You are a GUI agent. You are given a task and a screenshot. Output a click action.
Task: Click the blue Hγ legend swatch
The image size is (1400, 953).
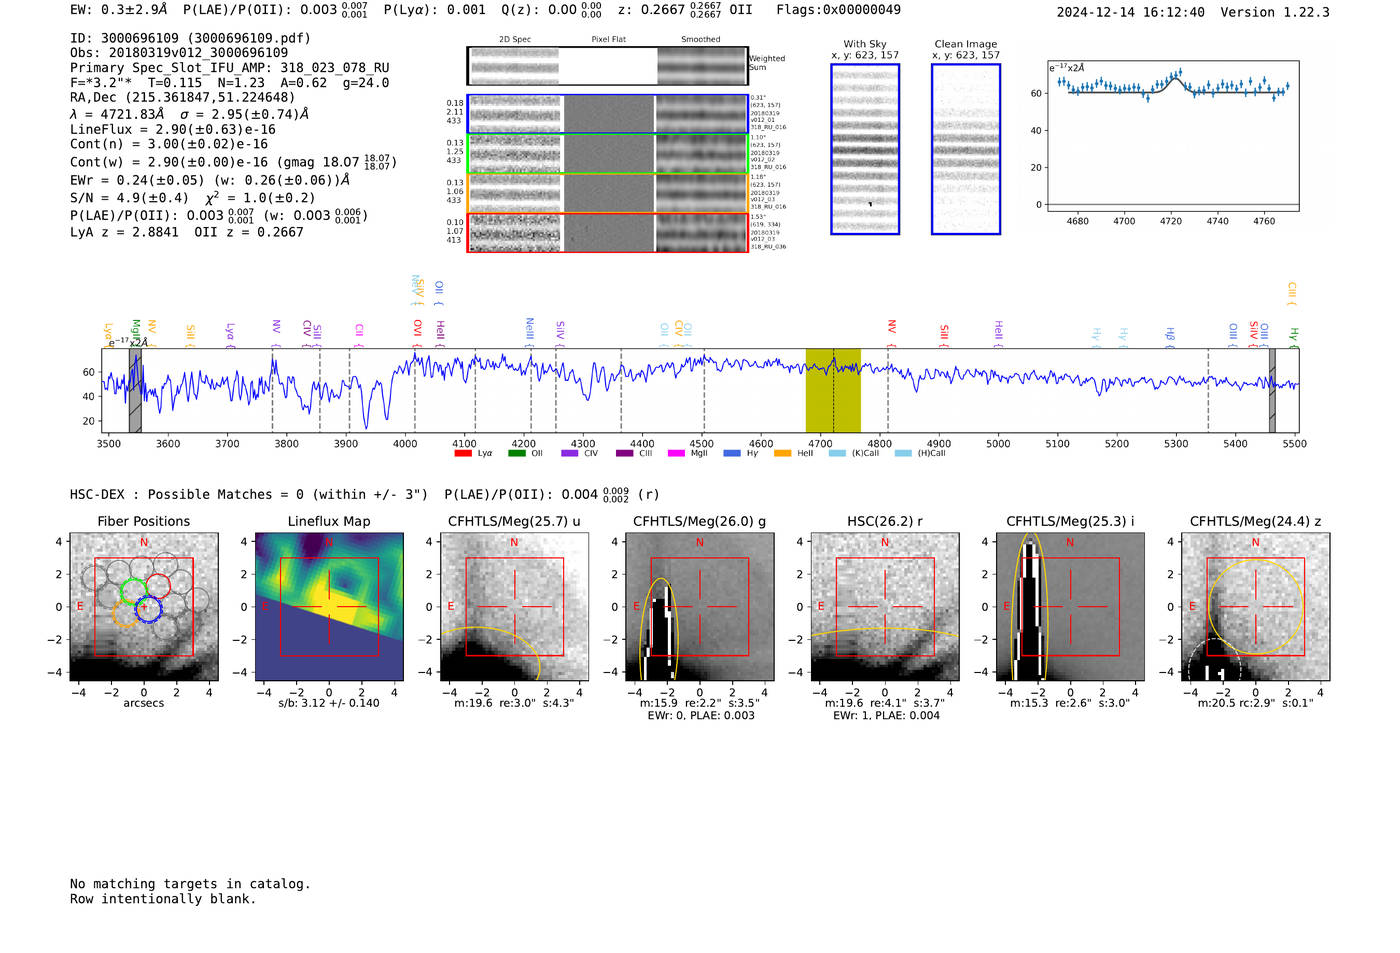pos(732,453)
